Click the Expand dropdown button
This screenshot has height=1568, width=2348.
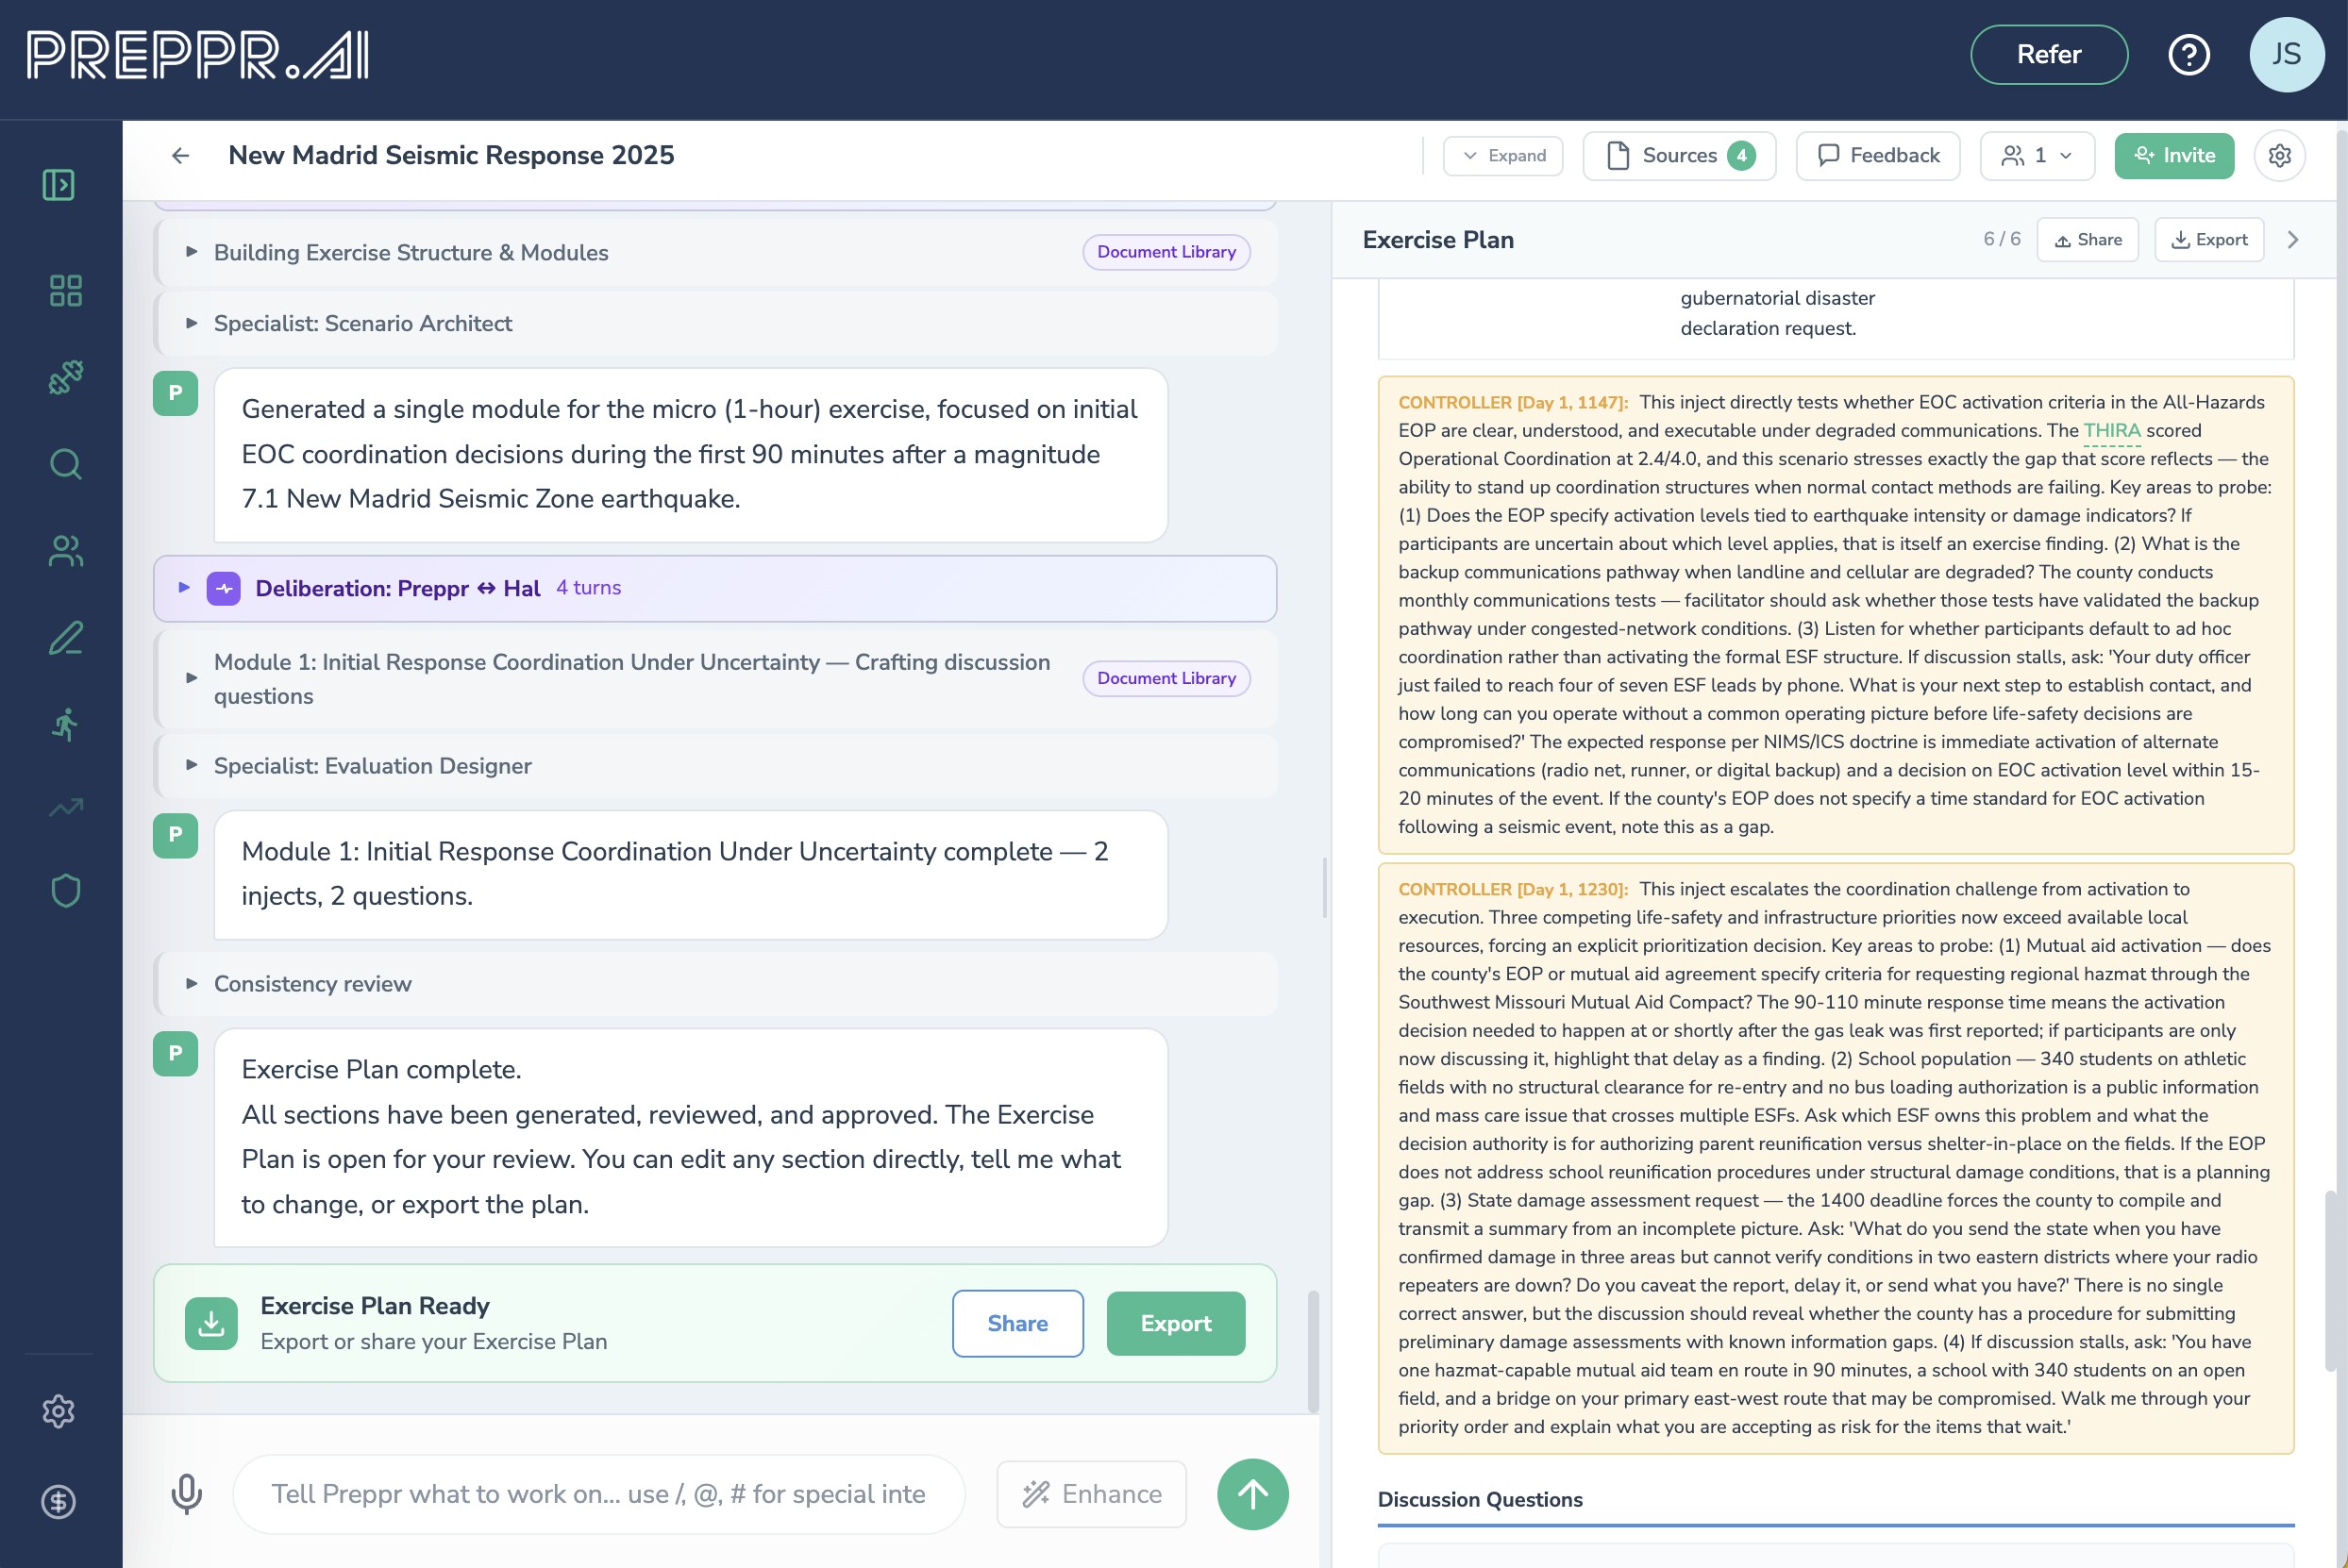pyautogui.click(x=1502, y=156)
